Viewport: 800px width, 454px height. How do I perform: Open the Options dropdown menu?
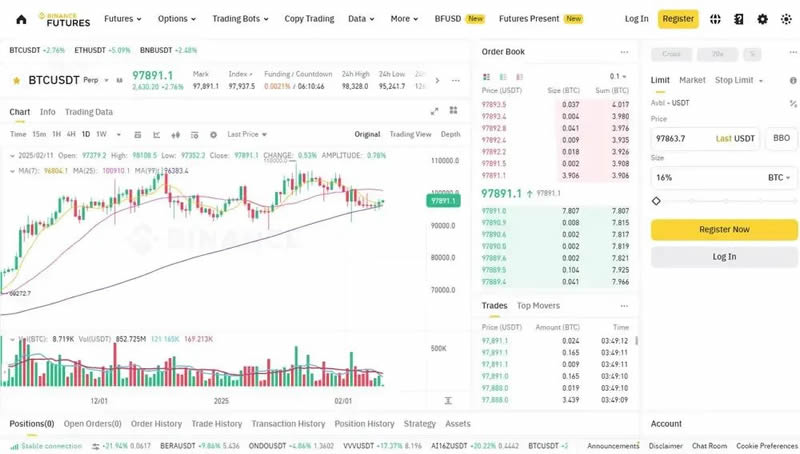[177, 19]
